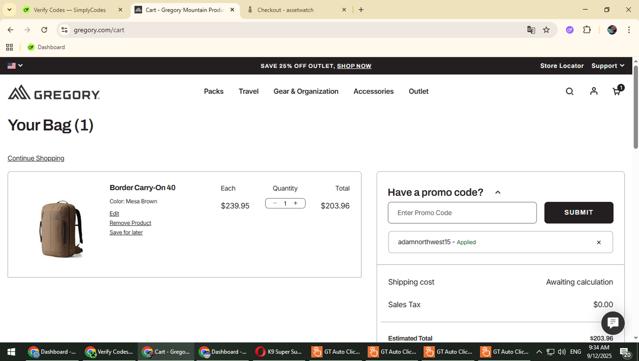
Task: Bookmark this page with star icon
Action: click(x=546, y=30)
